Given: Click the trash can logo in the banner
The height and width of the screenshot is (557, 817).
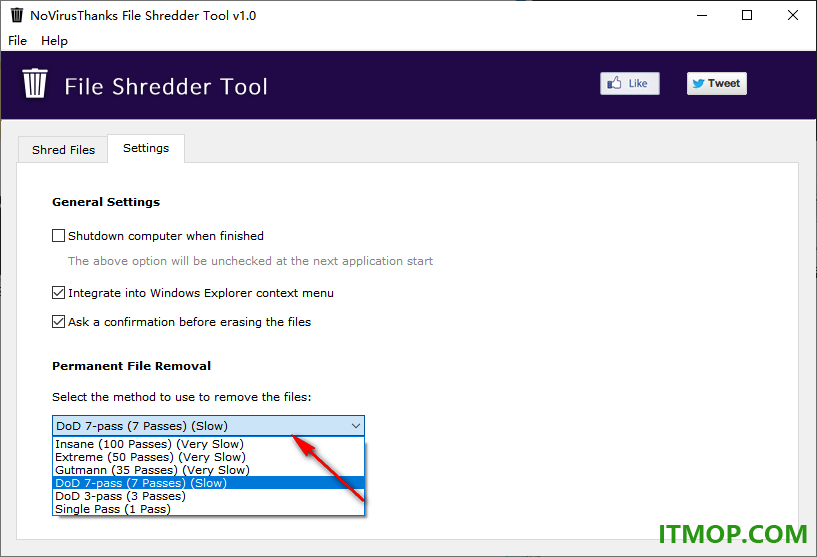Looking at the screenshot, I should [35, 83].
